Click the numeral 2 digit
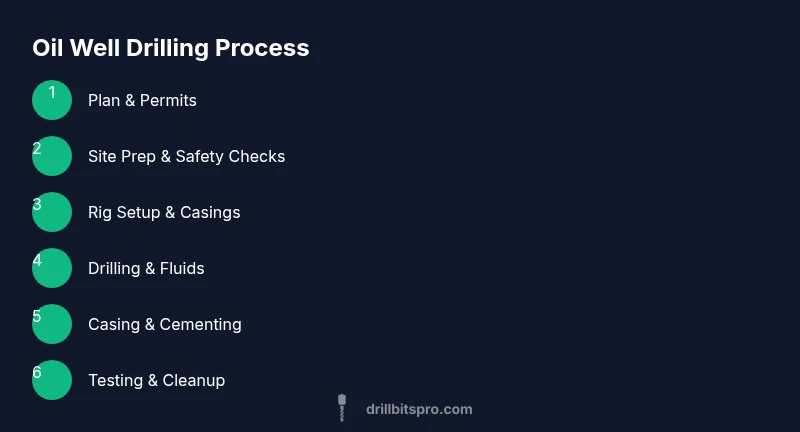The image size is (800, 432). (x=37, y=149)
